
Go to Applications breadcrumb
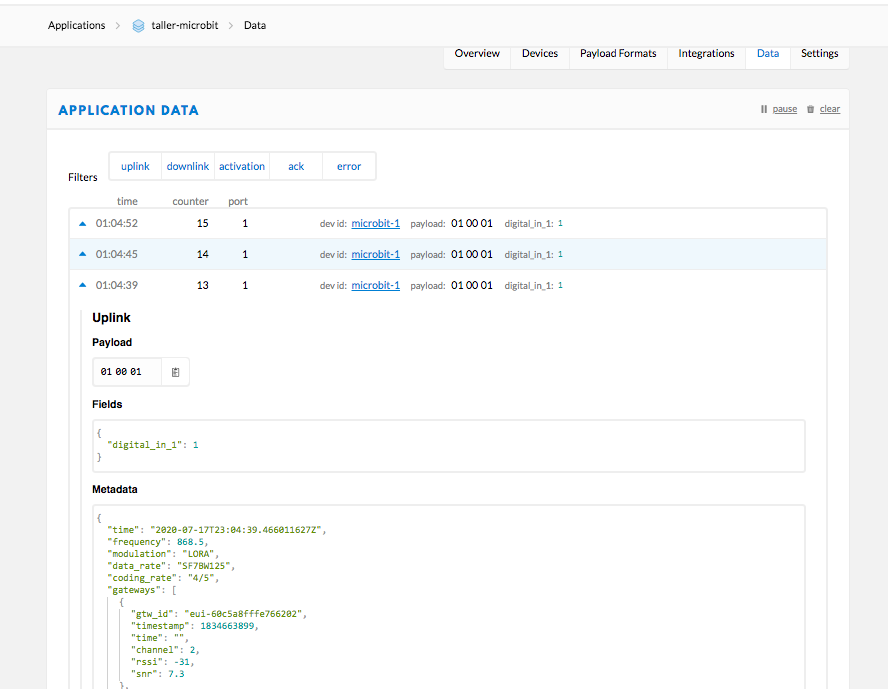(x=76, y=25)
